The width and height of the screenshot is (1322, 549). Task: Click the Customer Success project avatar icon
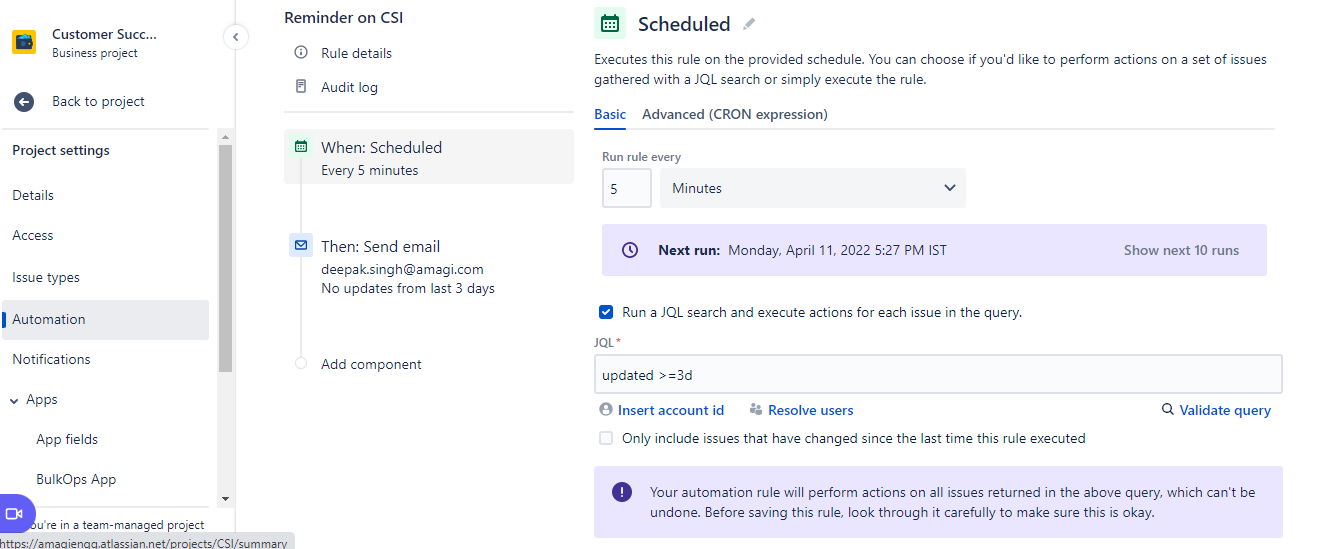24,42
